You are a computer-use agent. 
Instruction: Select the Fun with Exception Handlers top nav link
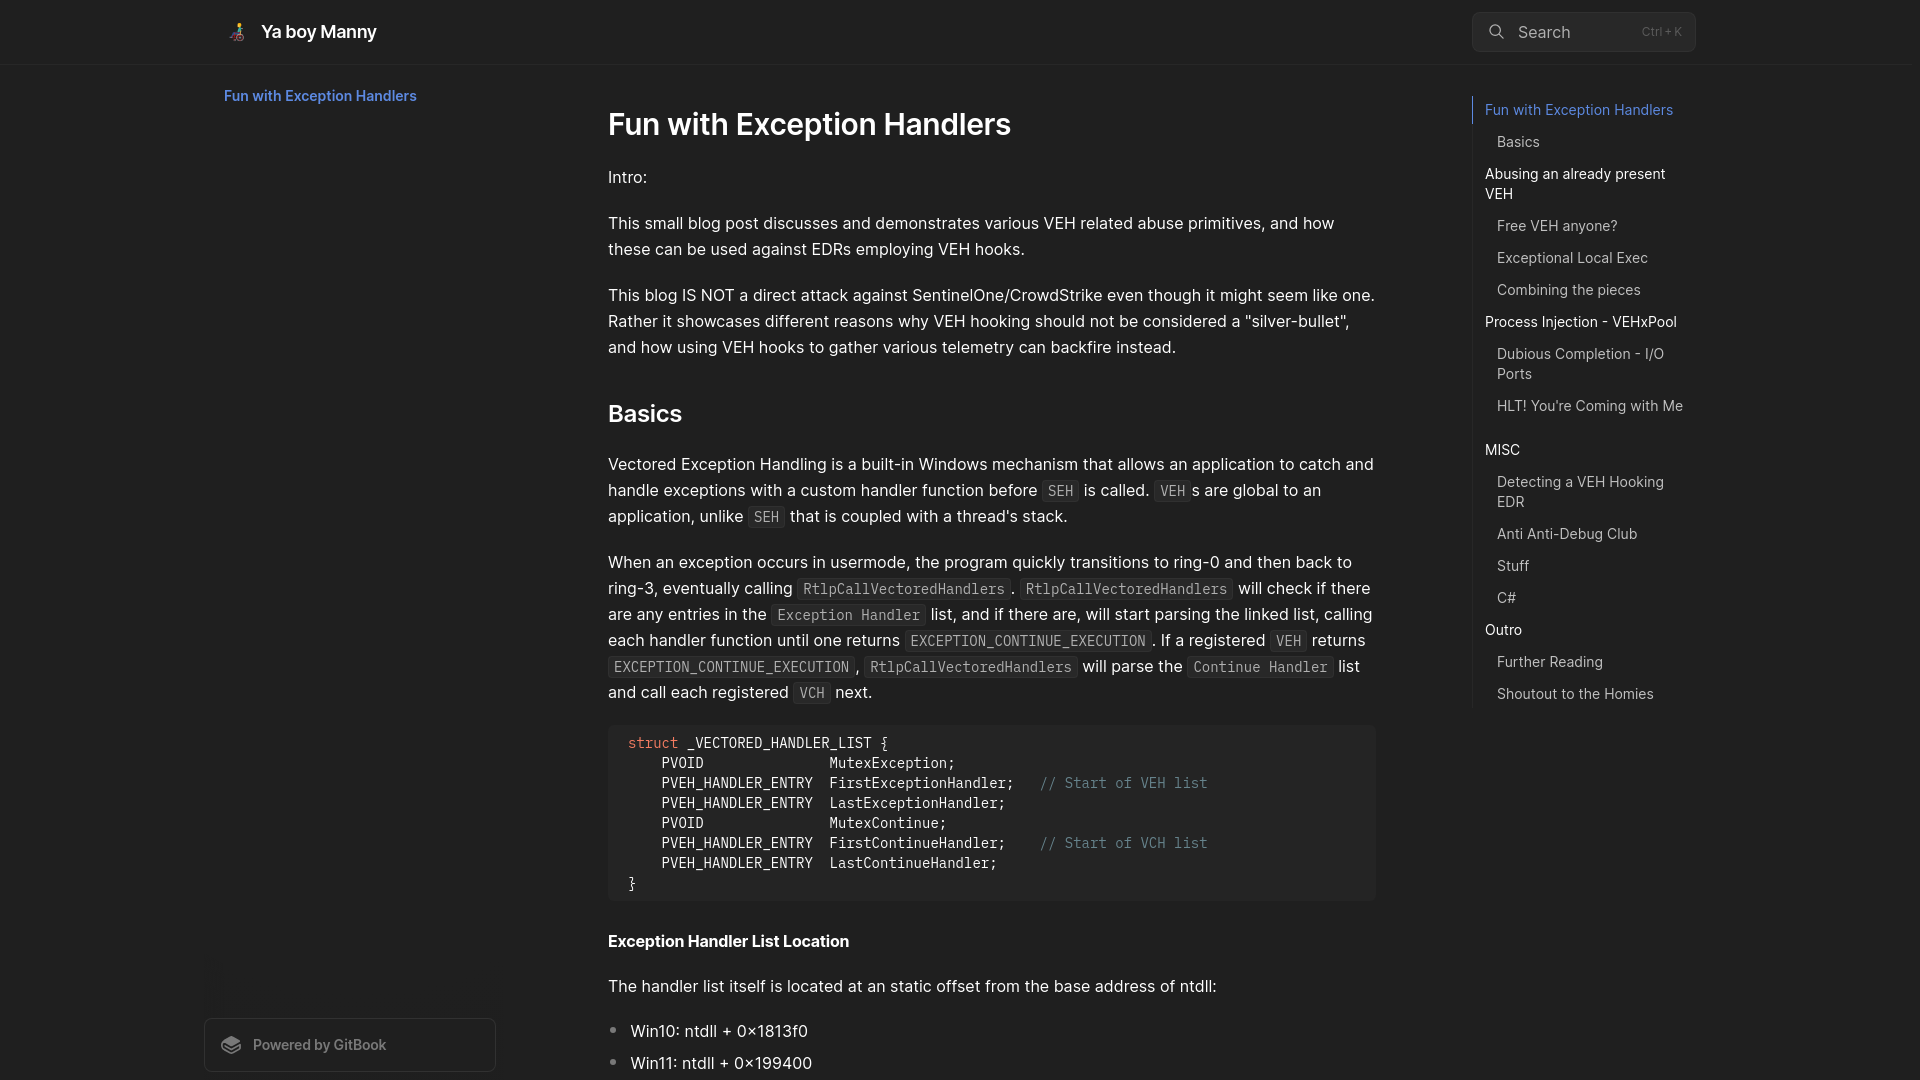tap(319, 96)
